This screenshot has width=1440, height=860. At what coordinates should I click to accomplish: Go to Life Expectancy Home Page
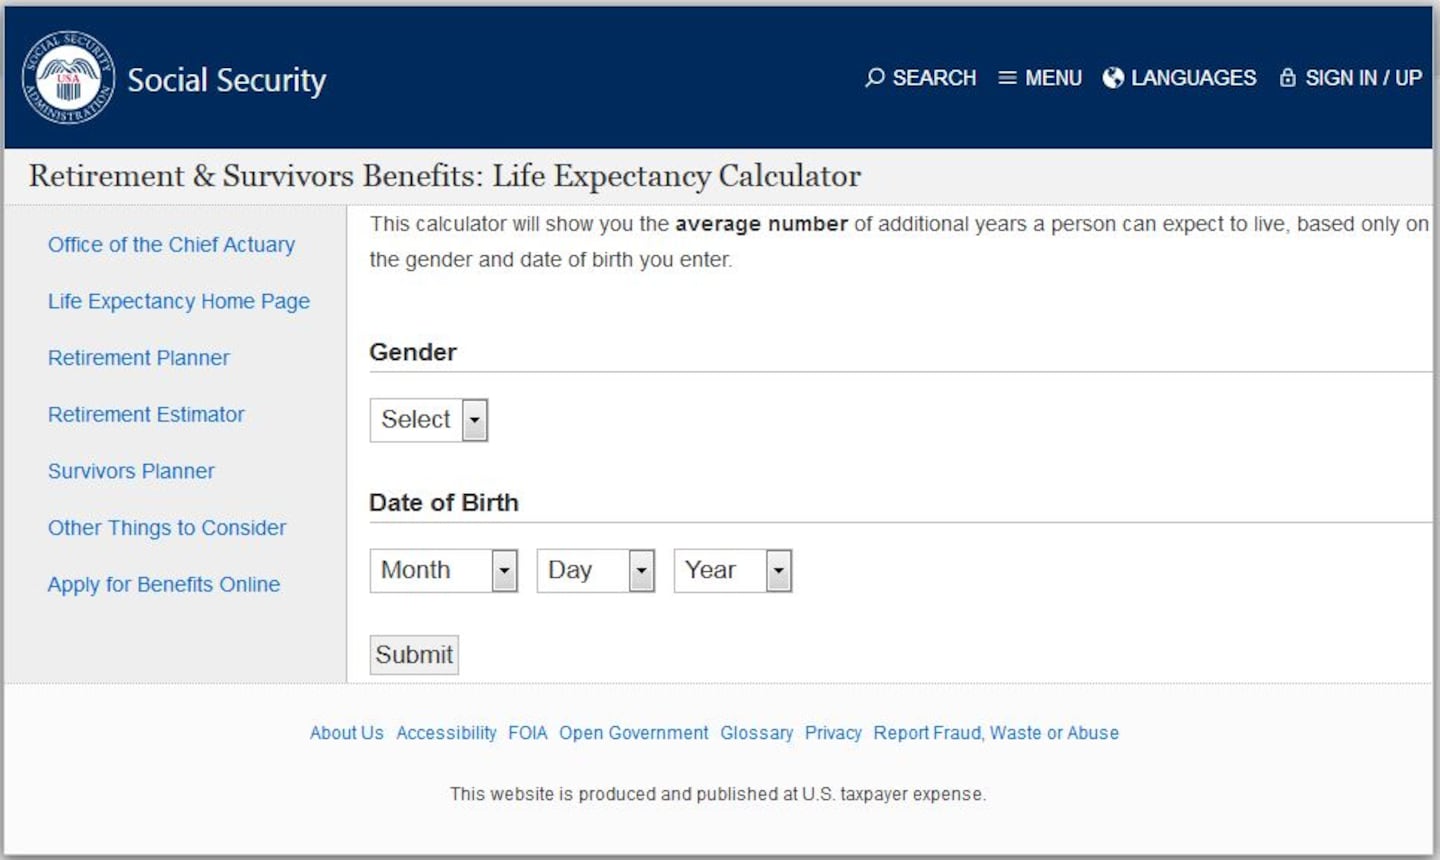click(x=179, y=301)
